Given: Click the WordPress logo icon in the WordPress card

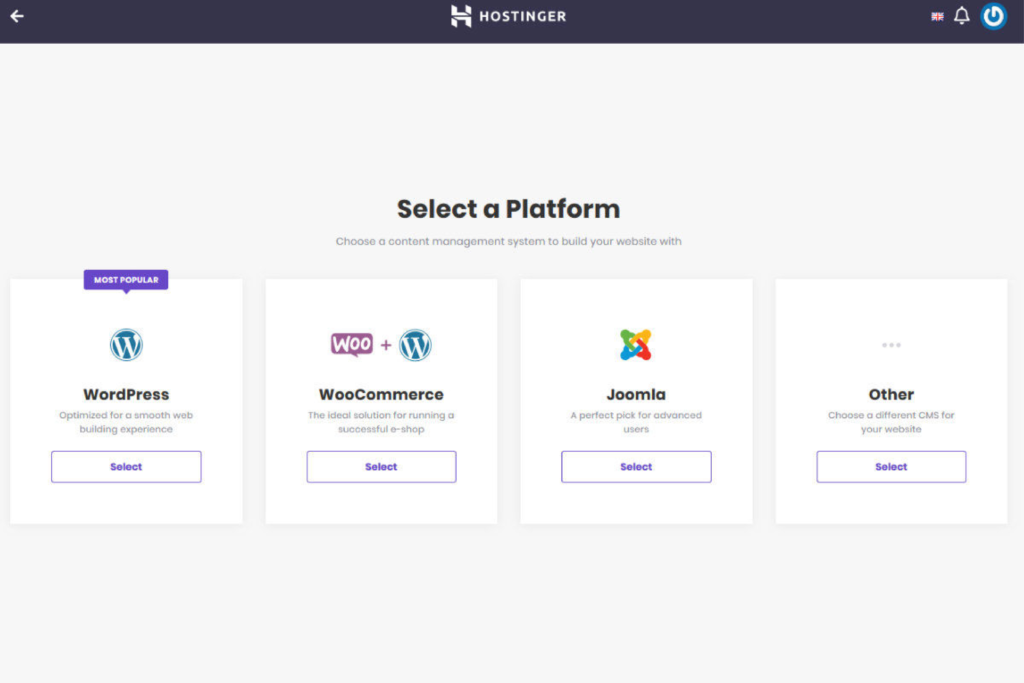Looking at the screenshot, I should click(x=126, y=345).
